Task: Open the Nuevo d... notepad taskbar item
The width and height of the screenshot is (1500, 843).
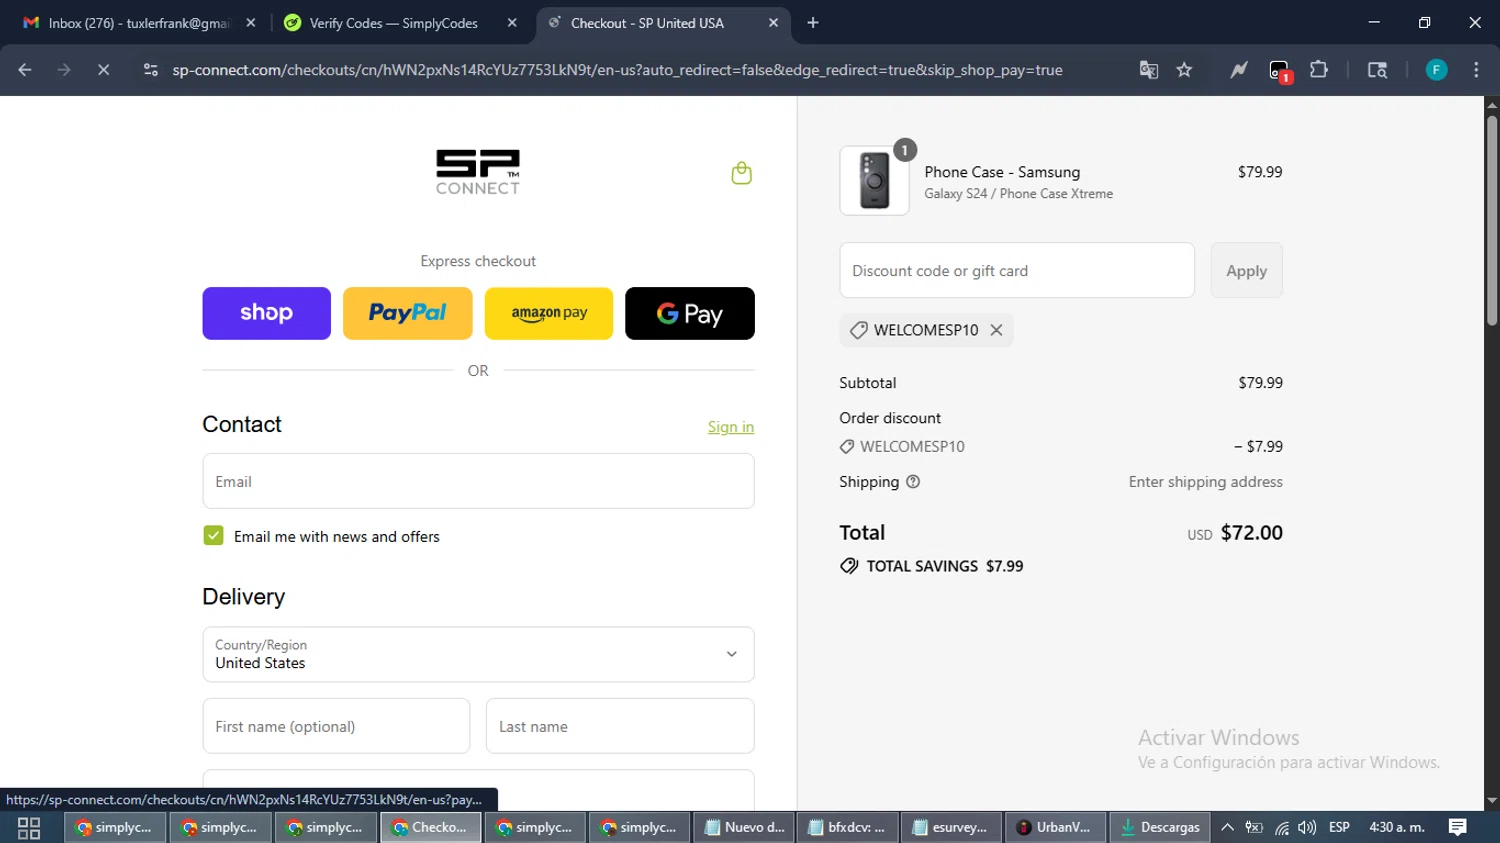Action: (x=745, y=827)
